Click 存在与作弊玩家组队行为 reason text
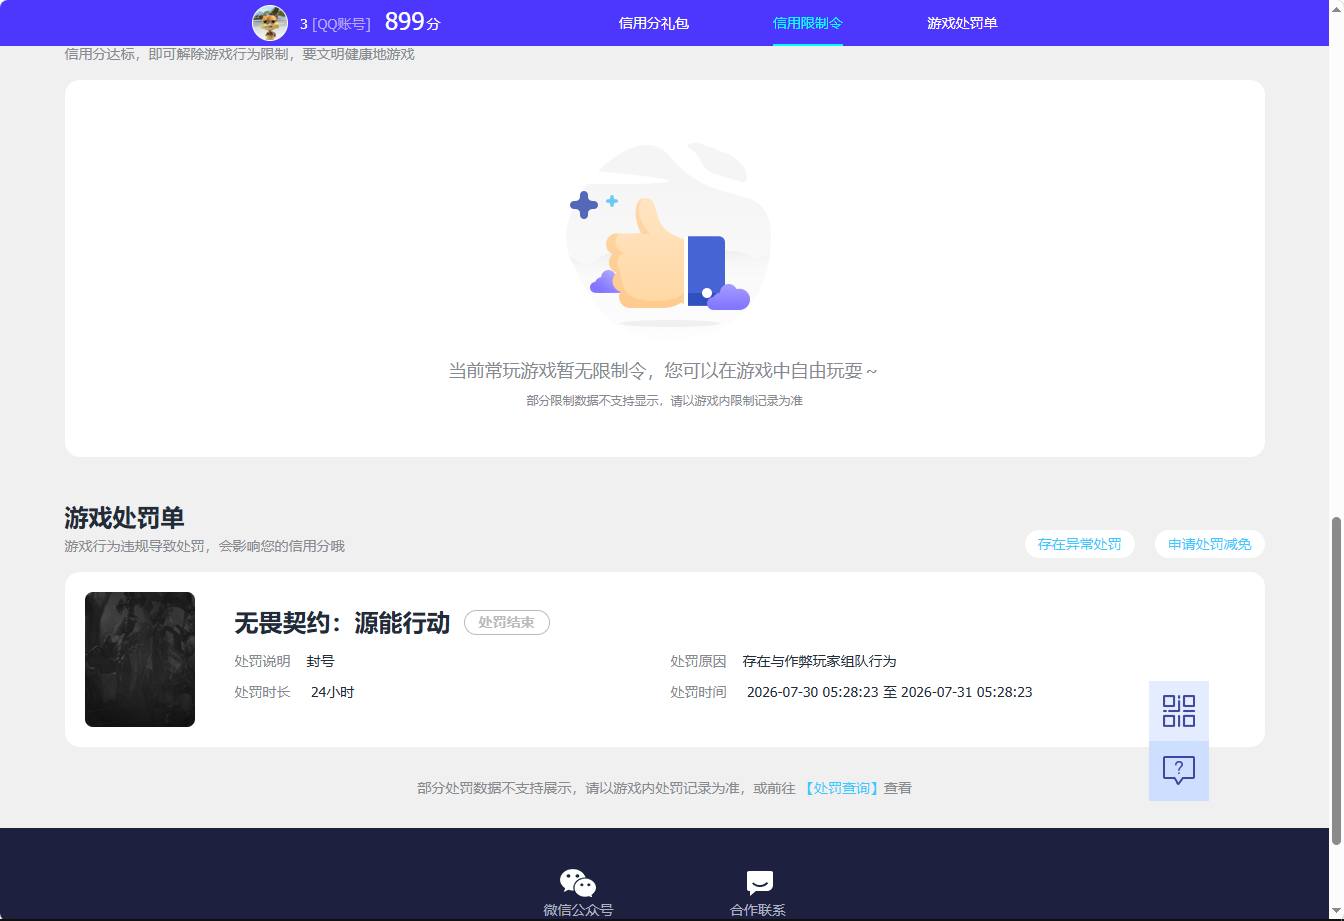The width and height of the screenshot is (1344, 921). coord(819,661)
